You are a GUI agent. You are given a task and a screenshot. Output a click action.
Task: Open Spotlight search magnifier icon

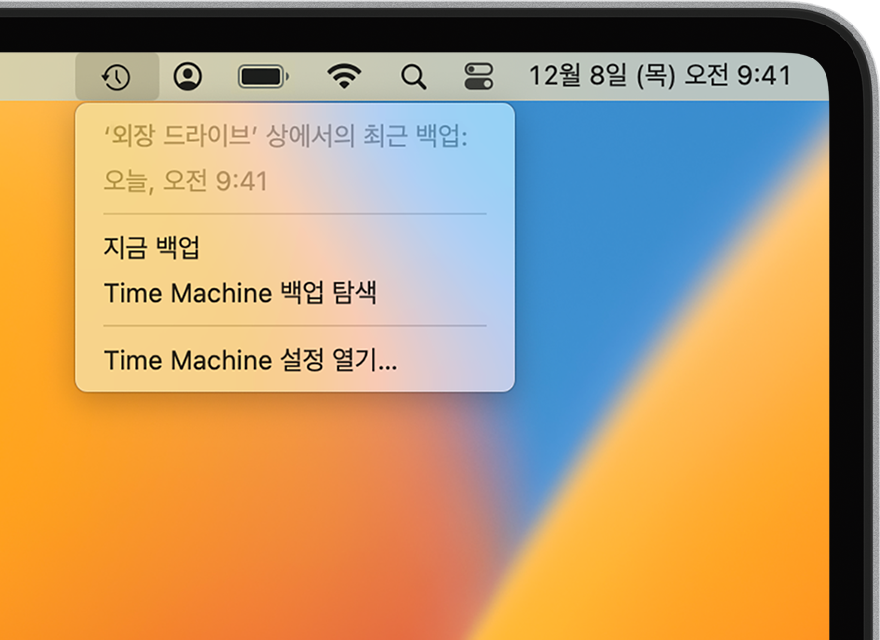pyautogui.click(x=414, y=77)
